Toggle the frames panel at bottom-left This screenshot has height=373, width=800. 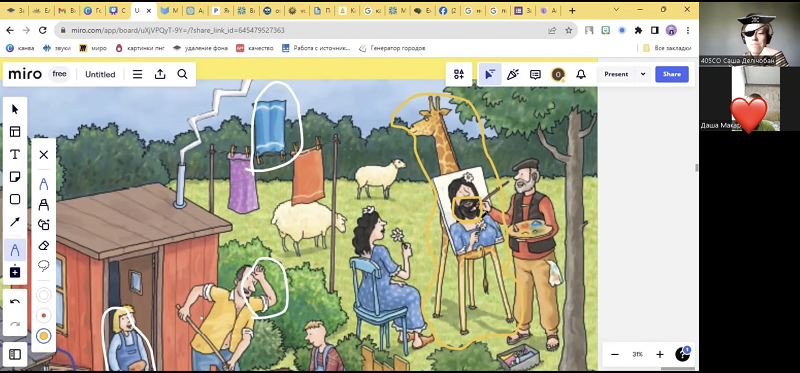point(15,354)
